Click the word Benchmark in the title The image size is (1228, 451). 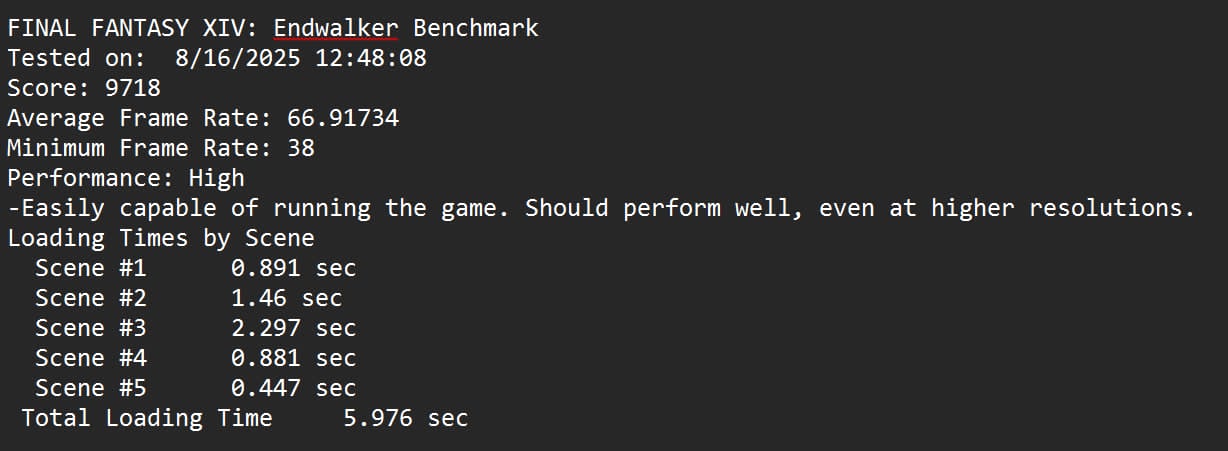pos(476,28)
